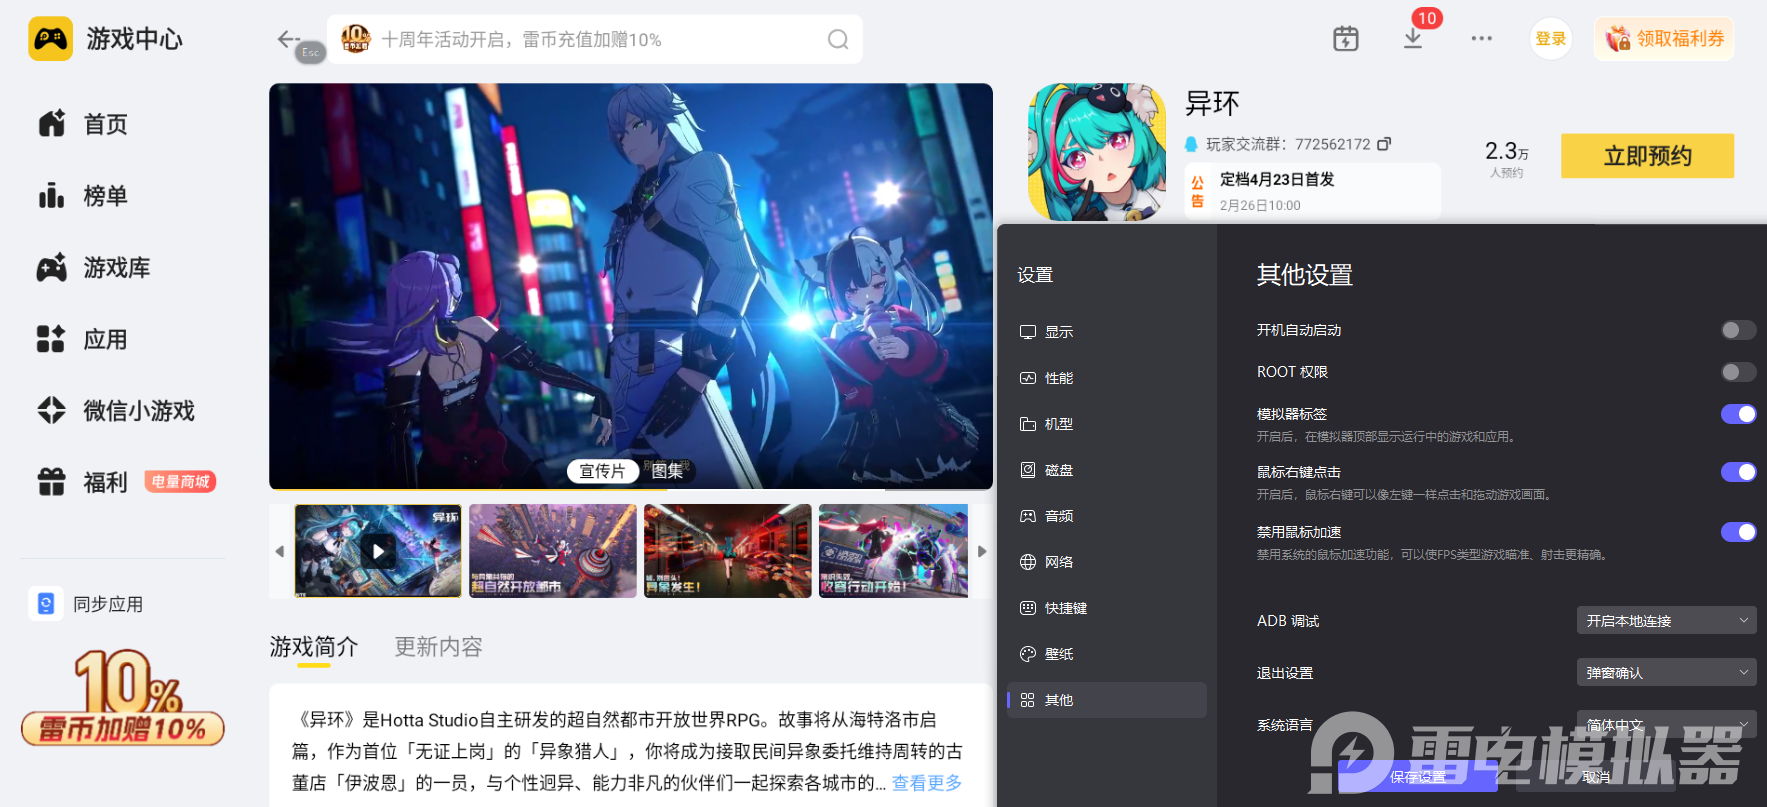Click the 立即预约 button

coord(1647,156)
